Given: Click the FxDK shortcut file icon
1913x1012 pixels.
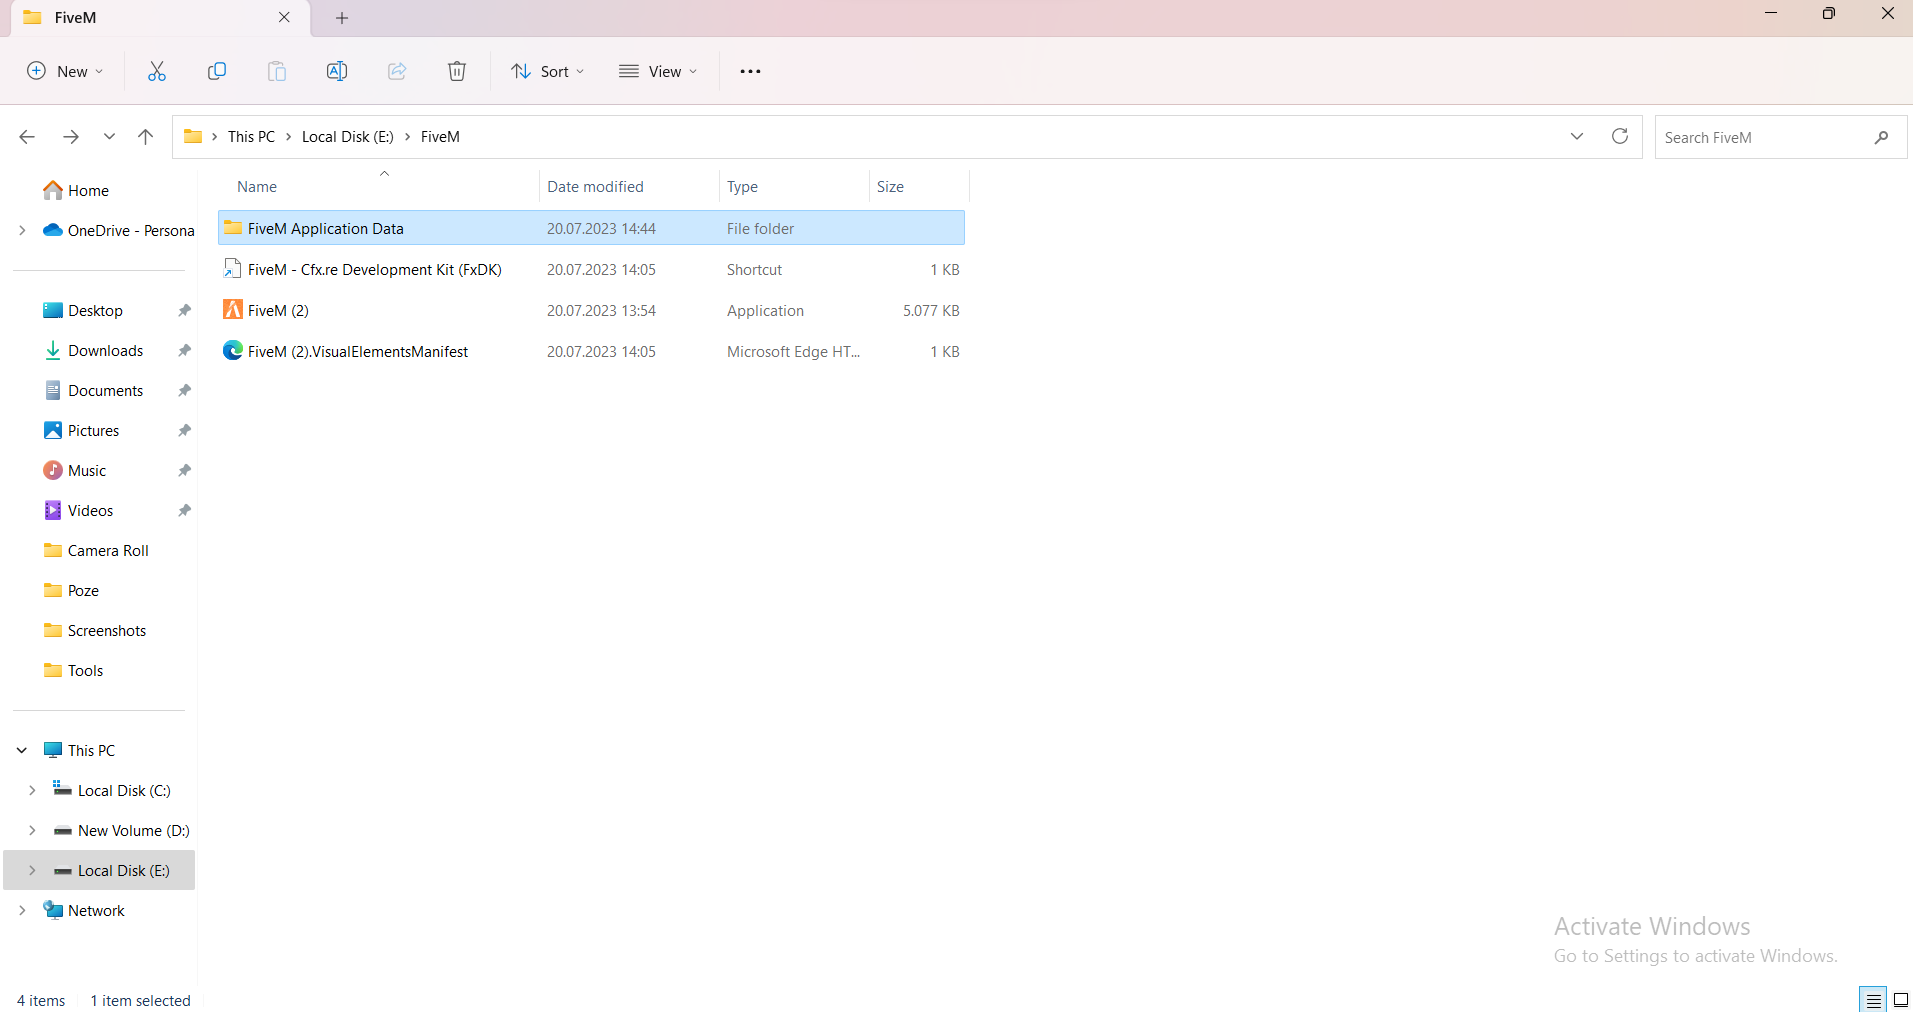Looking at the screenshot, I should tap(233, 269).
